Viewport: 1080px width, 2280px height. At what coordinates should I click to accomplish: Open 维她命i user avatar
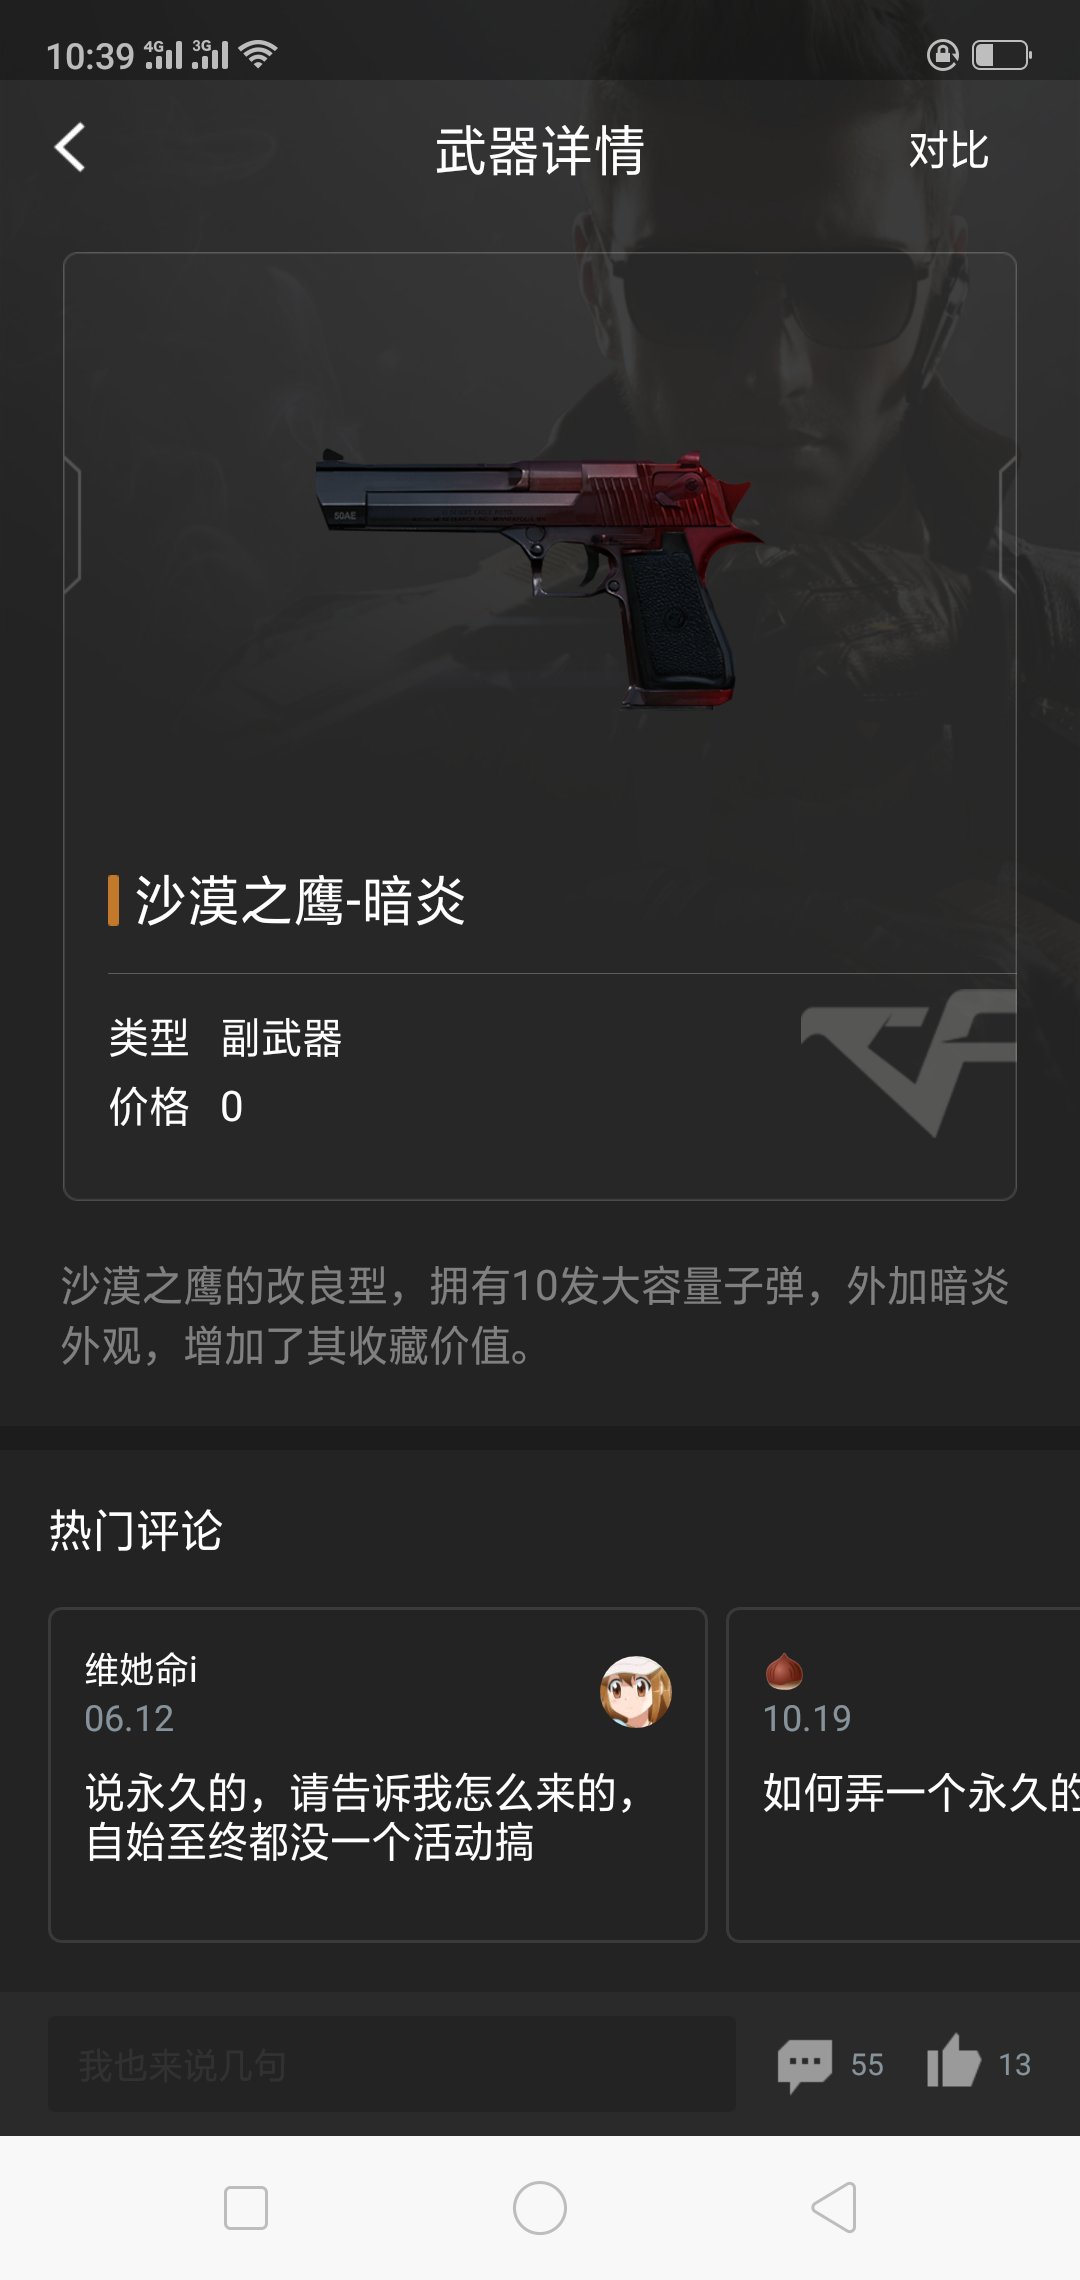pos(636,1691)
